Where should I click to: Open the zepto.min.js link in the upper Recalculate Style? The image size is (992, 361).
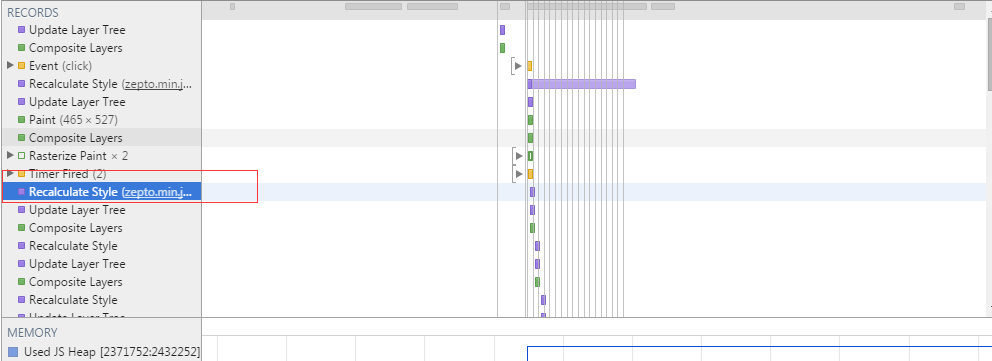point(156,84)
